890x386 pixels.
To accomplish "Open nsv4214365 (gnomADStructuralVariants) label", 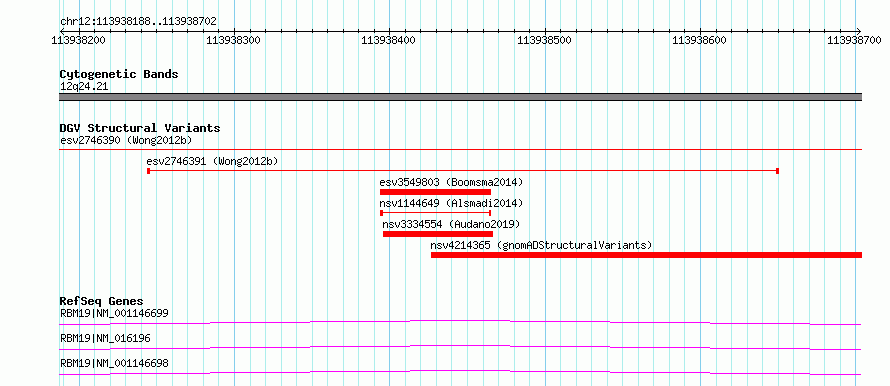I will 541,245.
